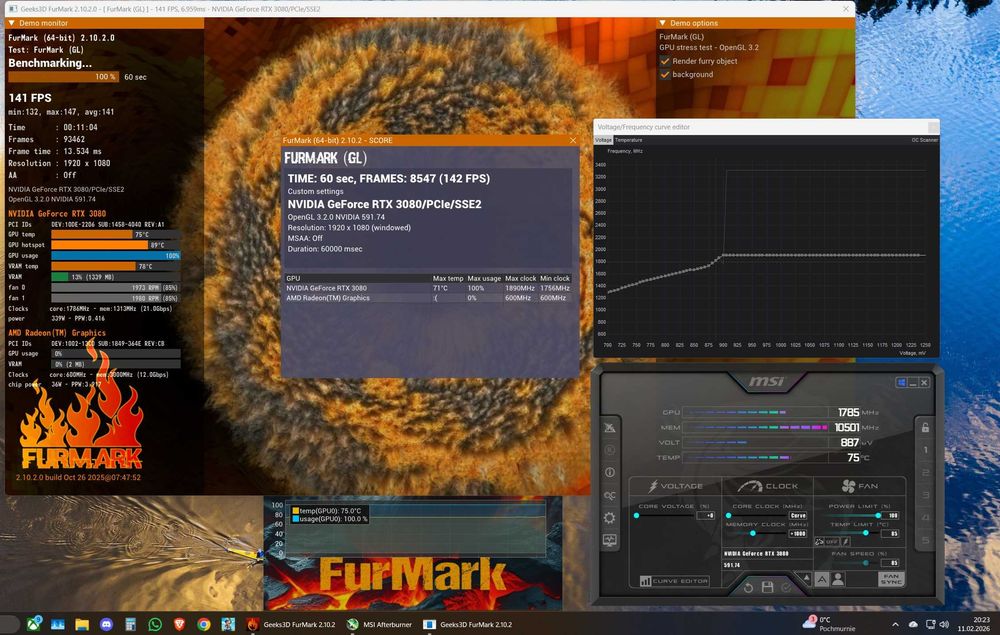Screen dimensions: 1000x635
Task: Click the 'NVIDIA GeForce RTX 3080' row in score table
Action: coord(427,288)
